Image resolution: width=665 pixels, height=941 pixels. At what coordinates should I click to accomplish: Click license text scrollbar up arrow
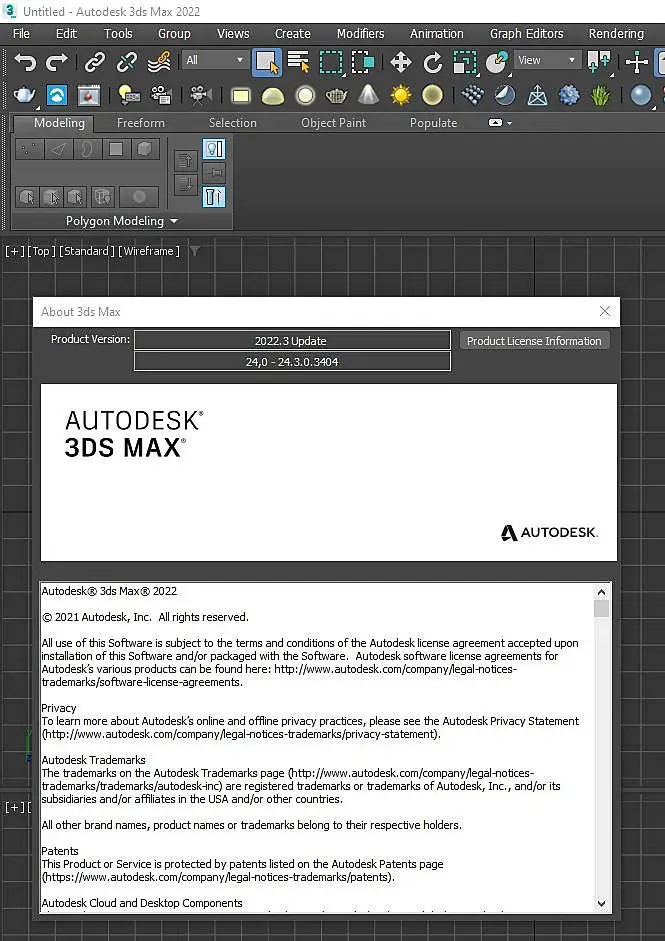point(601,592)
